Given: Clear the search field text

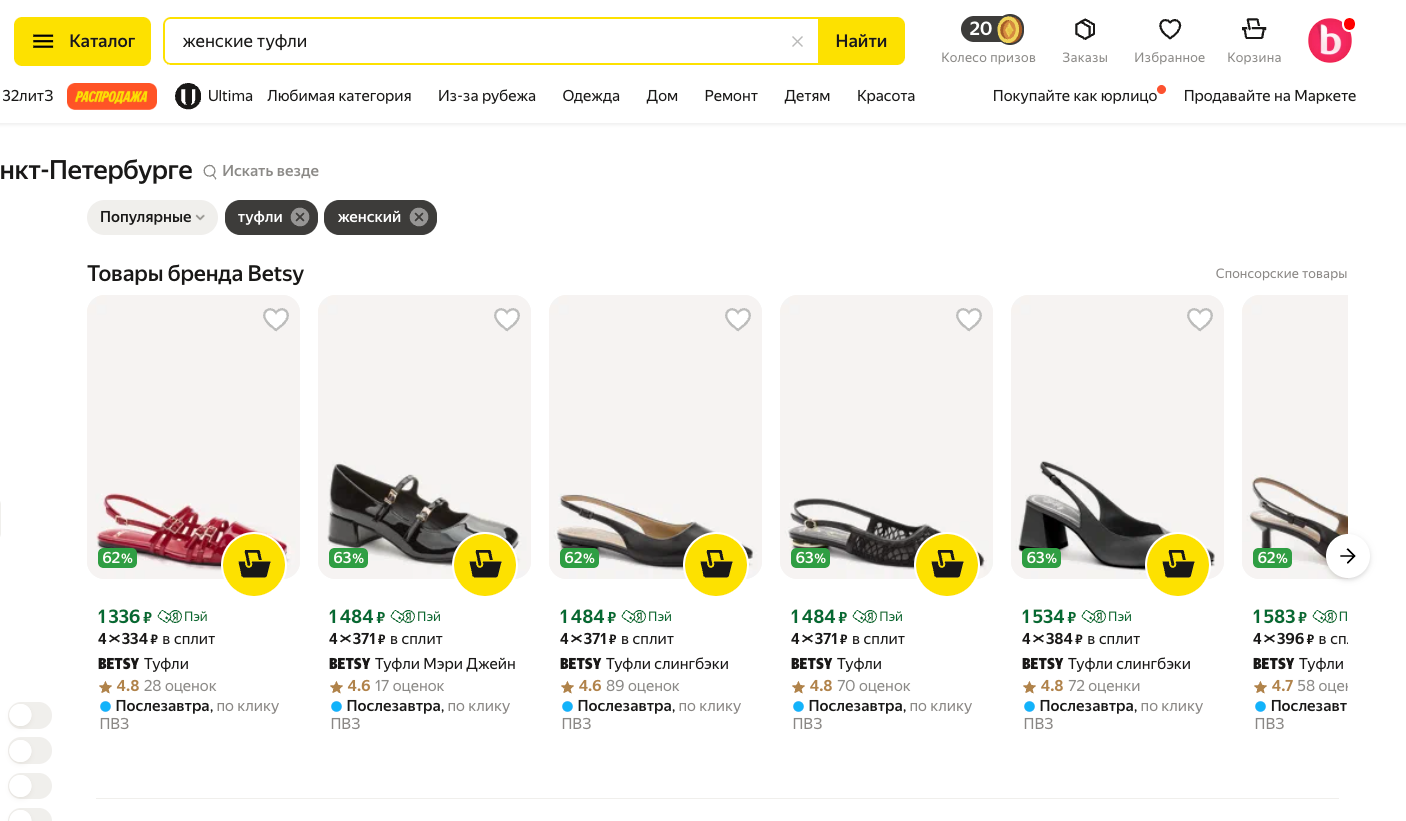Looking at the screenshot, I should pyautogui.click(x=797, y=42).
